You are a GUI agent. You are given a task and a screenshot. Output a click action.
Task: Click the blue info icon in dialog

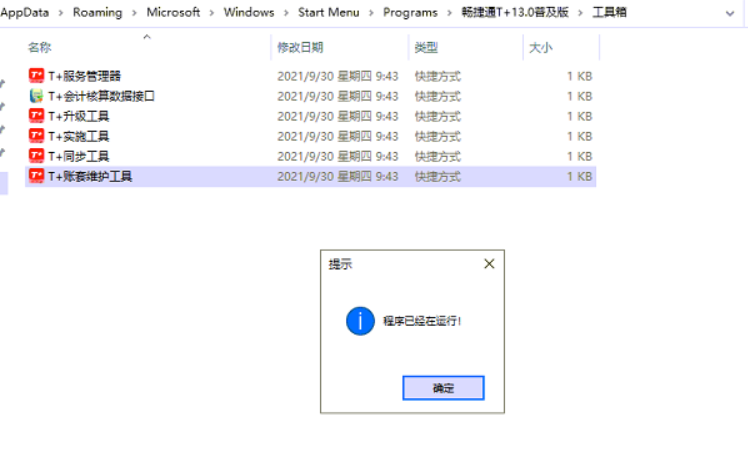(360, 321)
